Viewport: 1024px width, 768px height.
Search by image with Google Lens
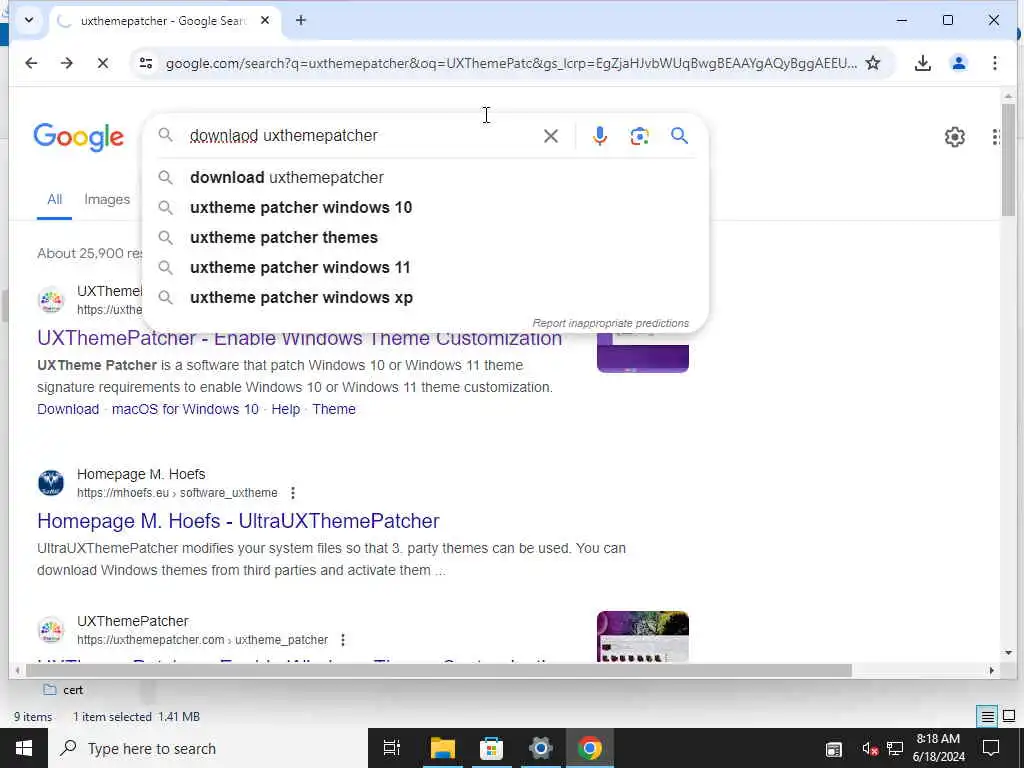(639, 136)
